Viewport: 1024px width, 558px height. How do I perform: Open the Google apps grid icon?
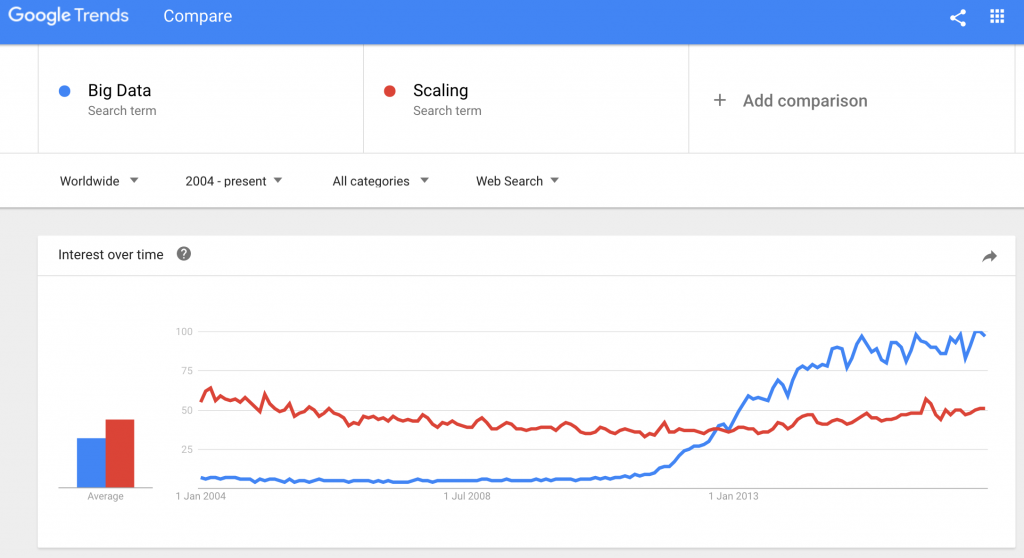point(997,16)
